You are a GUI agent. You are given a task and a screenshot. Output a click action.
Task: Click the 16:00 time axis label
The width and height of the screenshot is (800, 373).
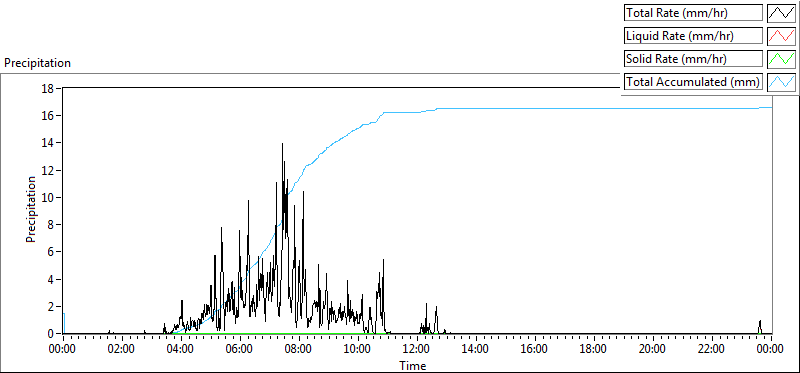pos(535,350)
